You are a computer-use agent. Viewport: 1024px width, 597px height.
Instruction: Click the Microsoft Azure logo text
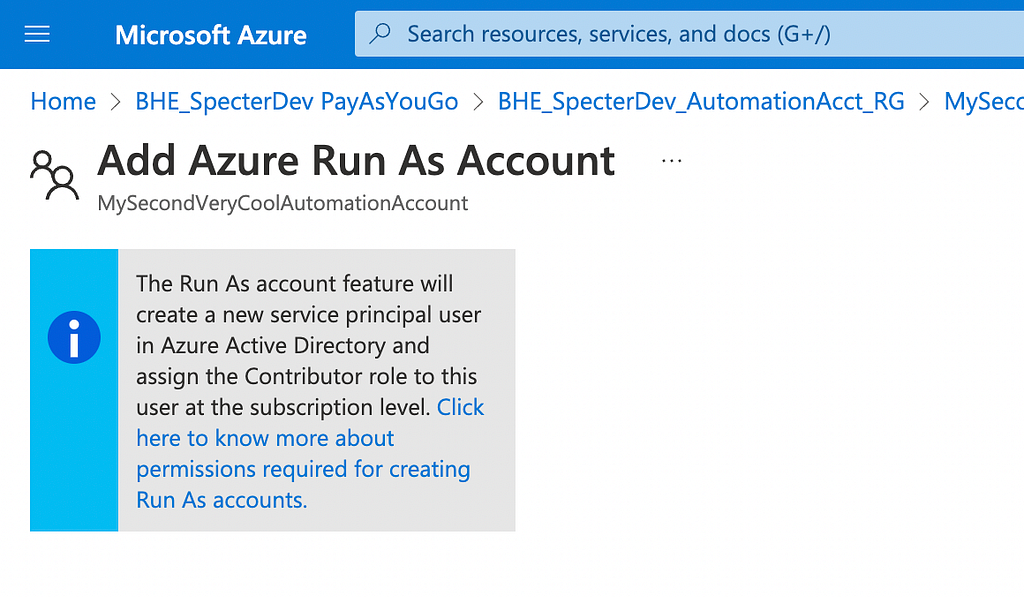pos(210,35)
